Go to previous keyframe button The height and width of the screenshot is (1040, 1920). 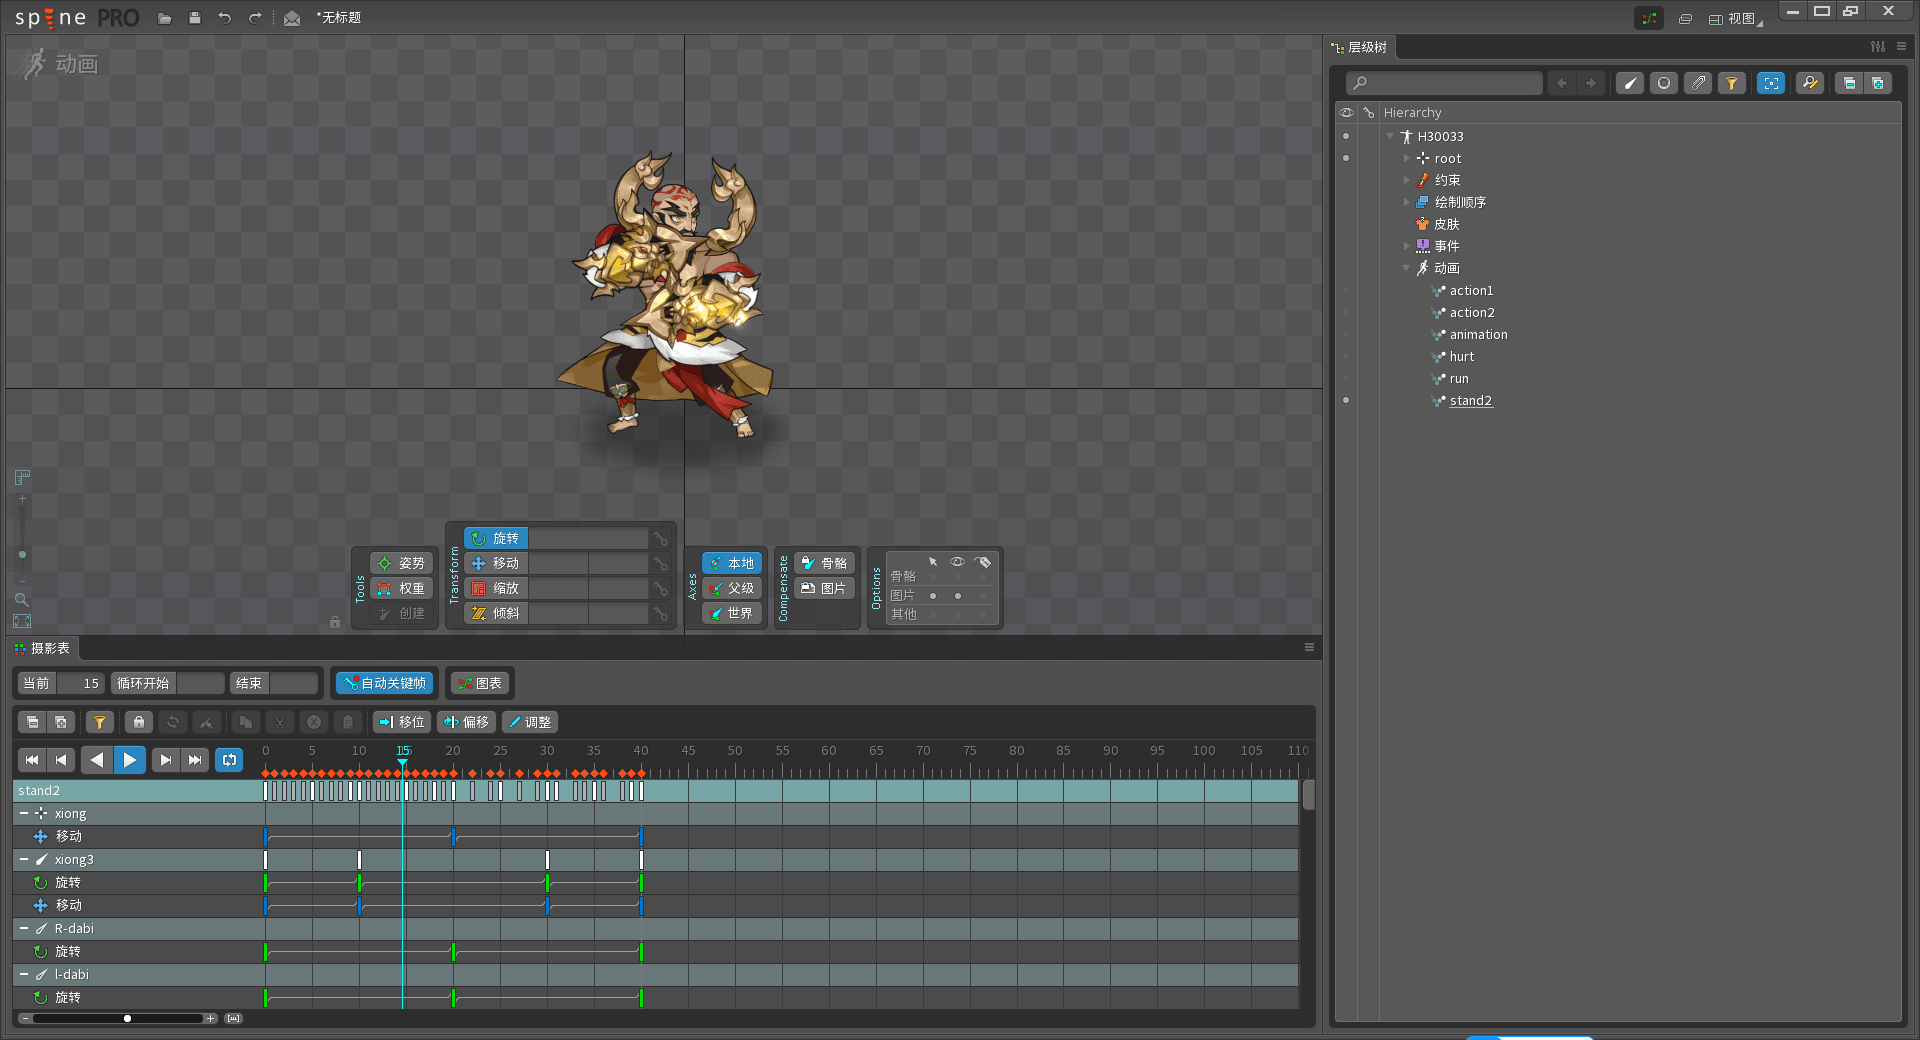click(x=61, y=760)
